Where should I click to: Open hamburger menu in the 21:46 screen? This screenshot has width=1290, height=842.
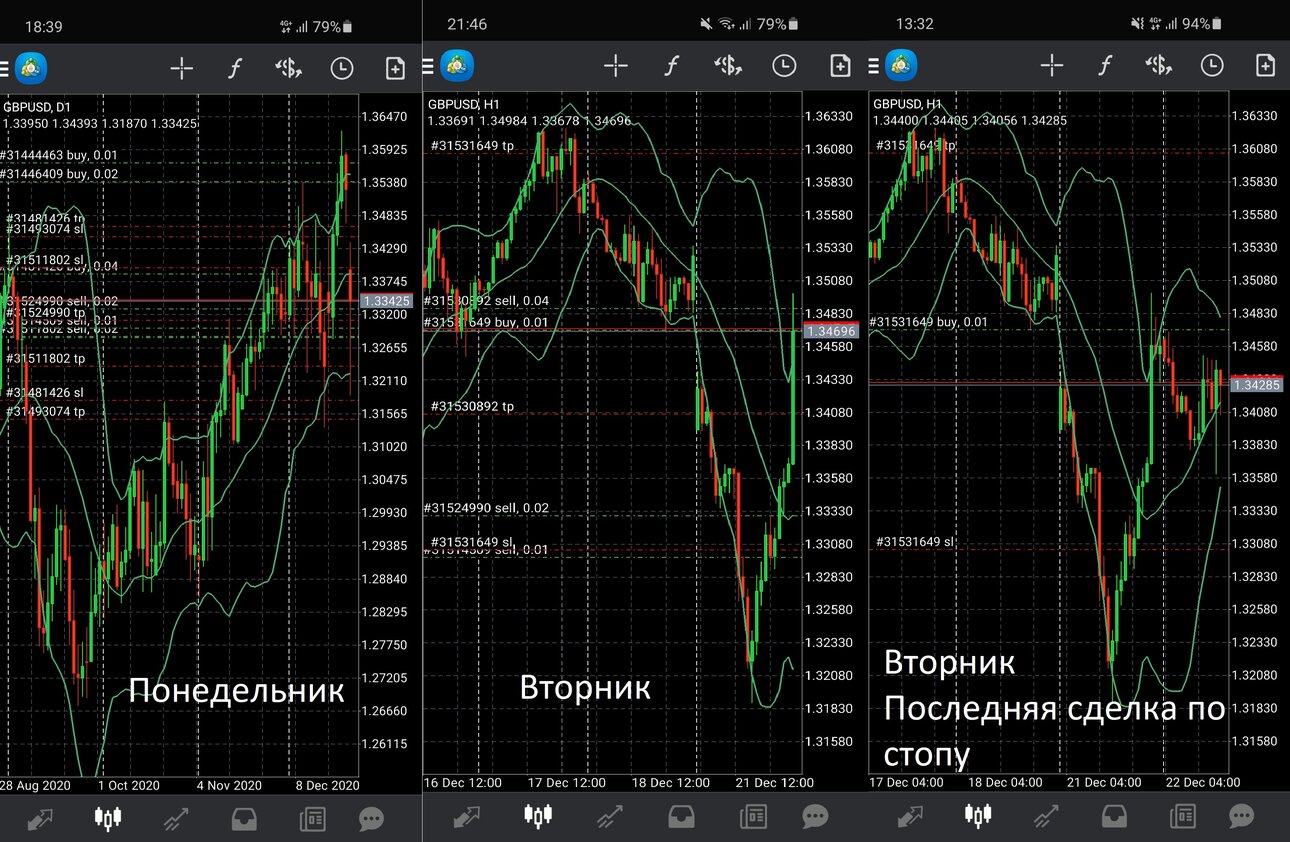(428, 66)
